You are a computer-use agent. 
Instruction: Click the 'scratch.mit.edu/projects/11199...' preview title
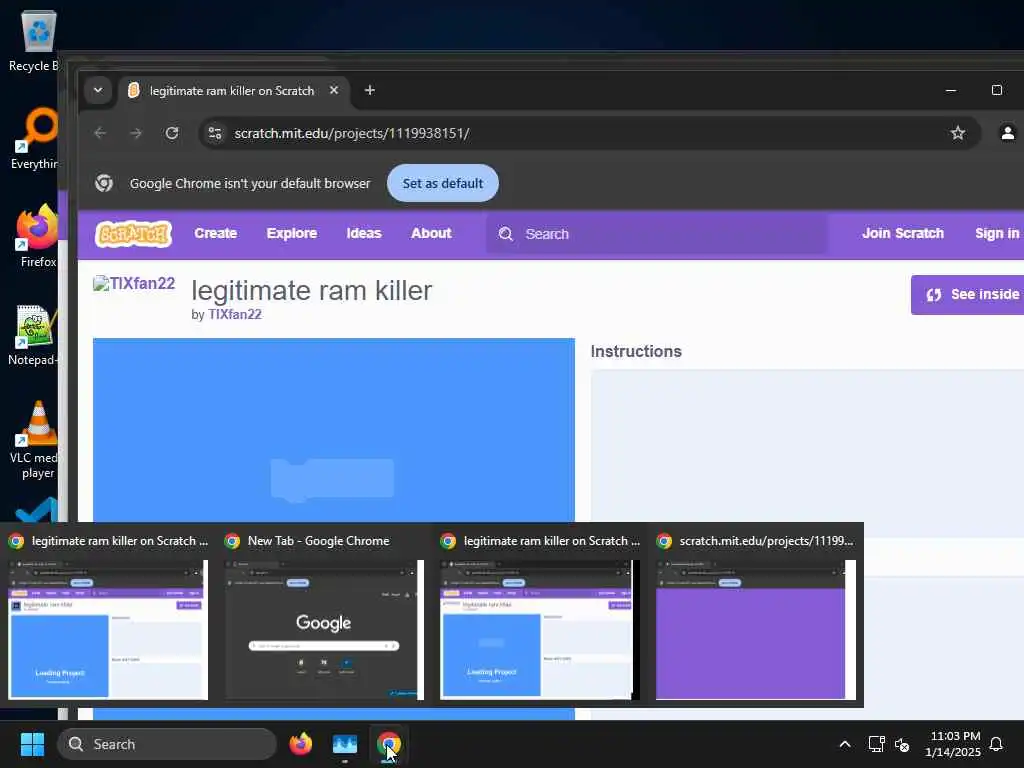pyautogui.click(x=766, y=541)
